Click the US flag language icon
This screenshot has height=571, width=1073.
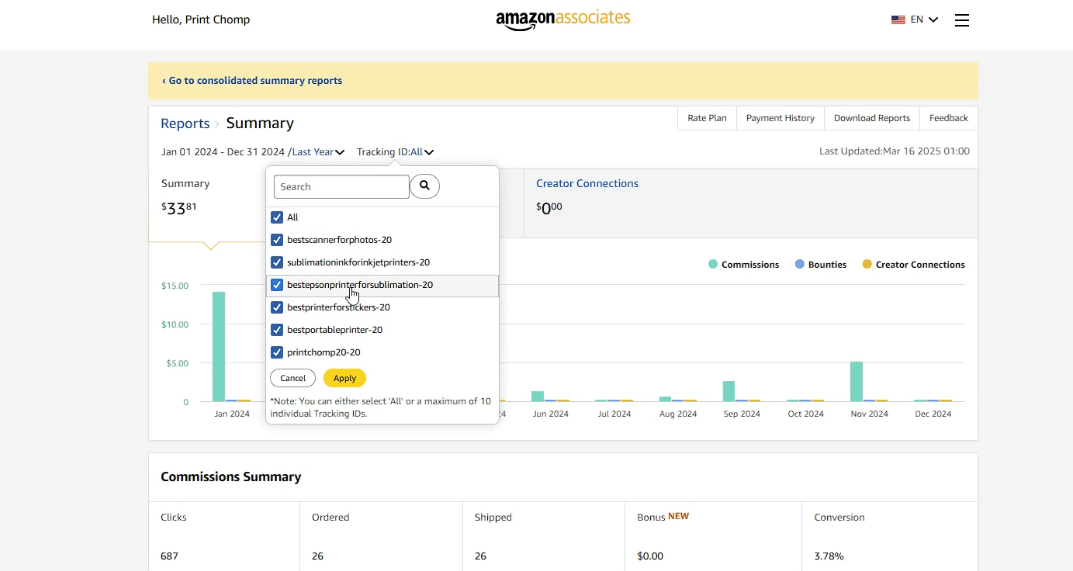pos(898,20)
